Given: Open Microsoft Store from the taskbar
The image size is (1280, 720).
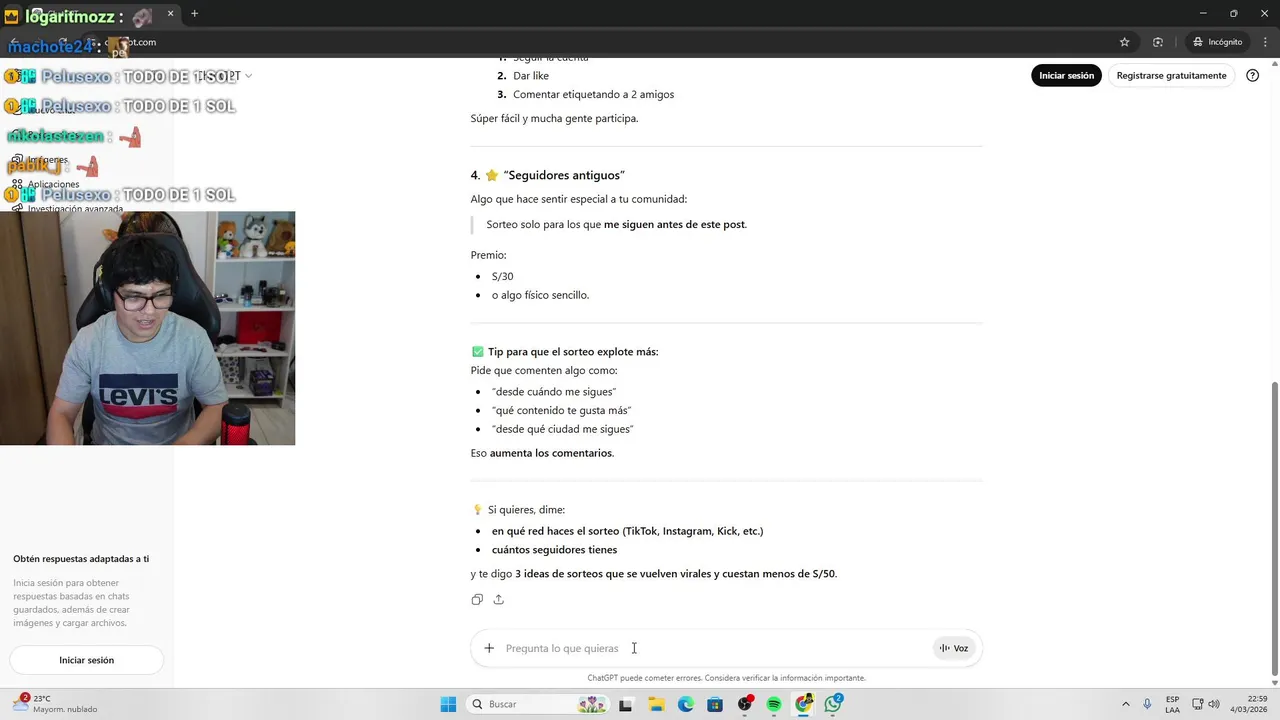Looking at the screenshot, I should [715, 704].
